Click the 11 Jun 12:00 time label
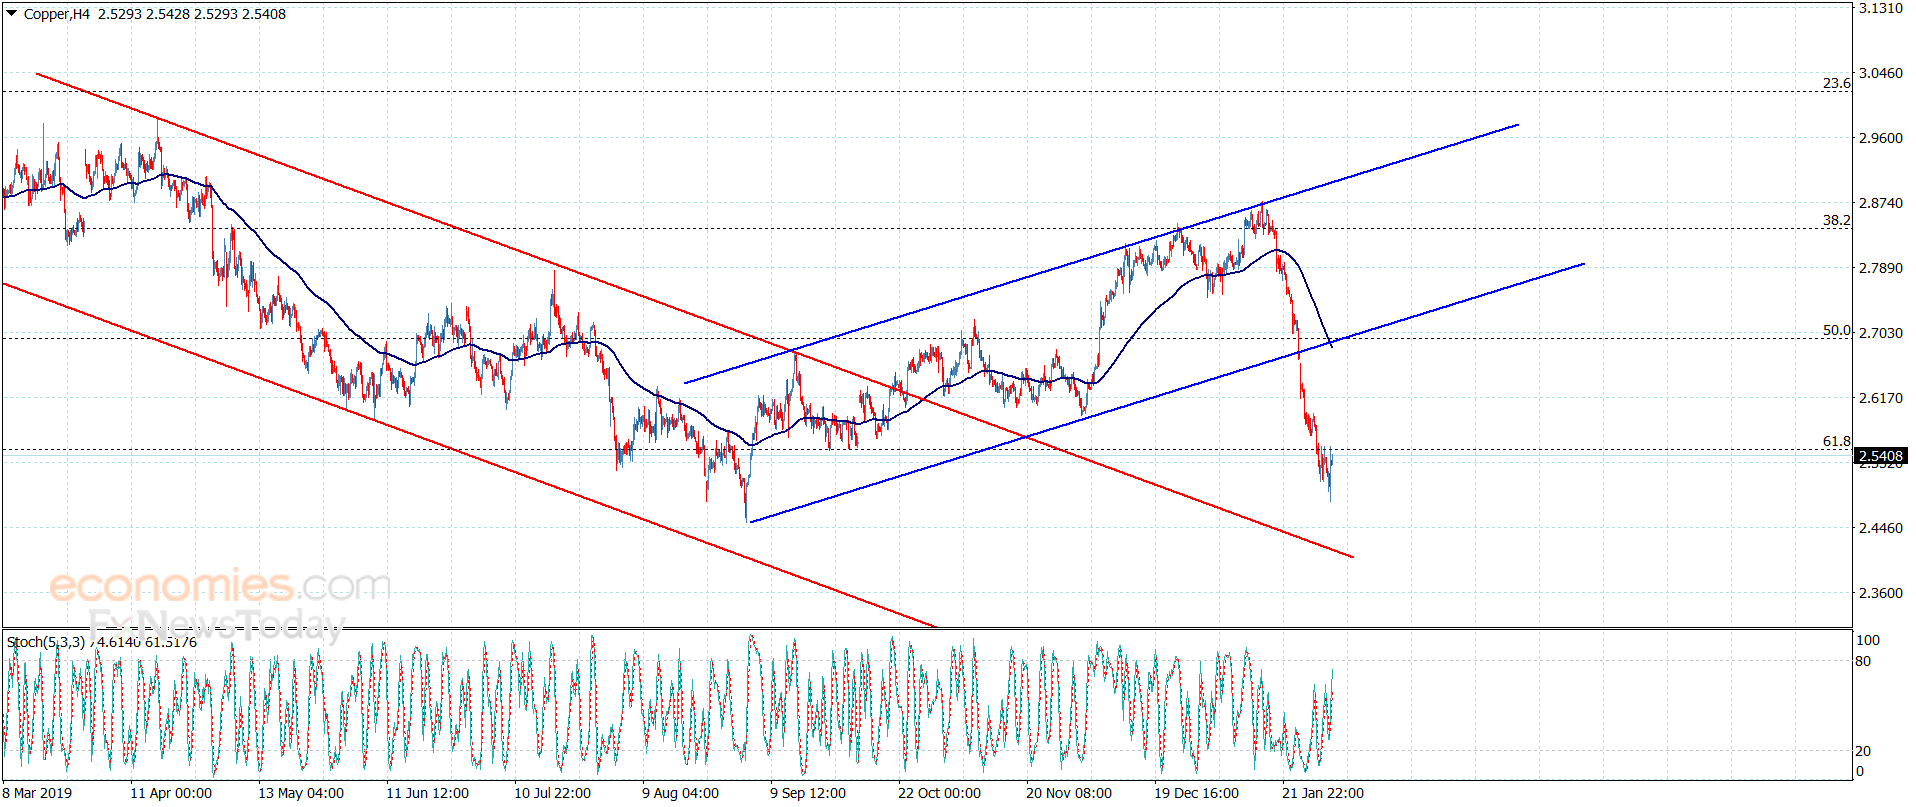This screenshot has width=1916, height=807. 428,793
